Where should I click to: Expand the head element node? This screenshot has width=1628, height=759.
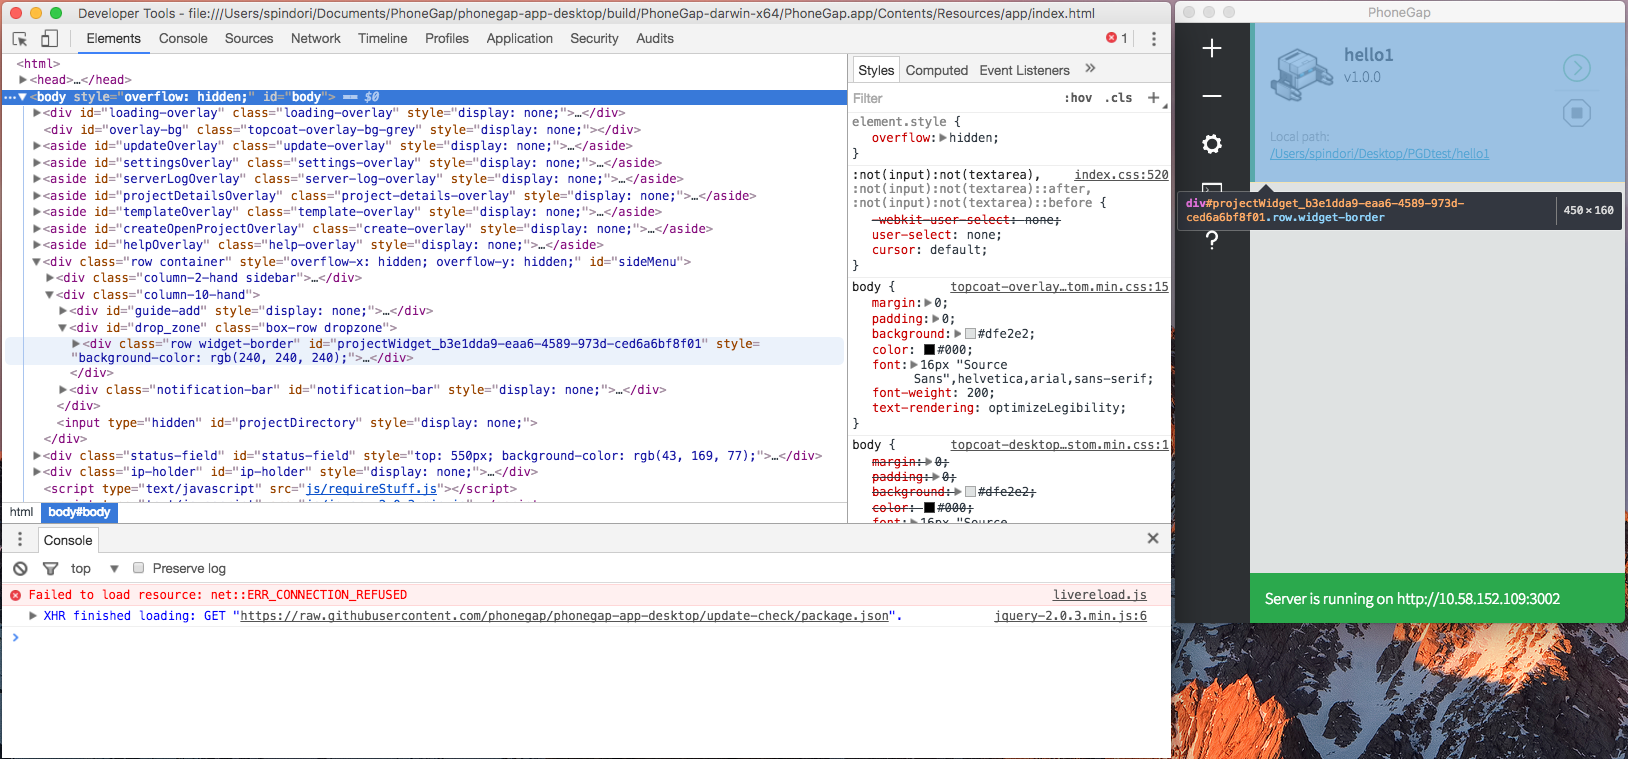23,80
